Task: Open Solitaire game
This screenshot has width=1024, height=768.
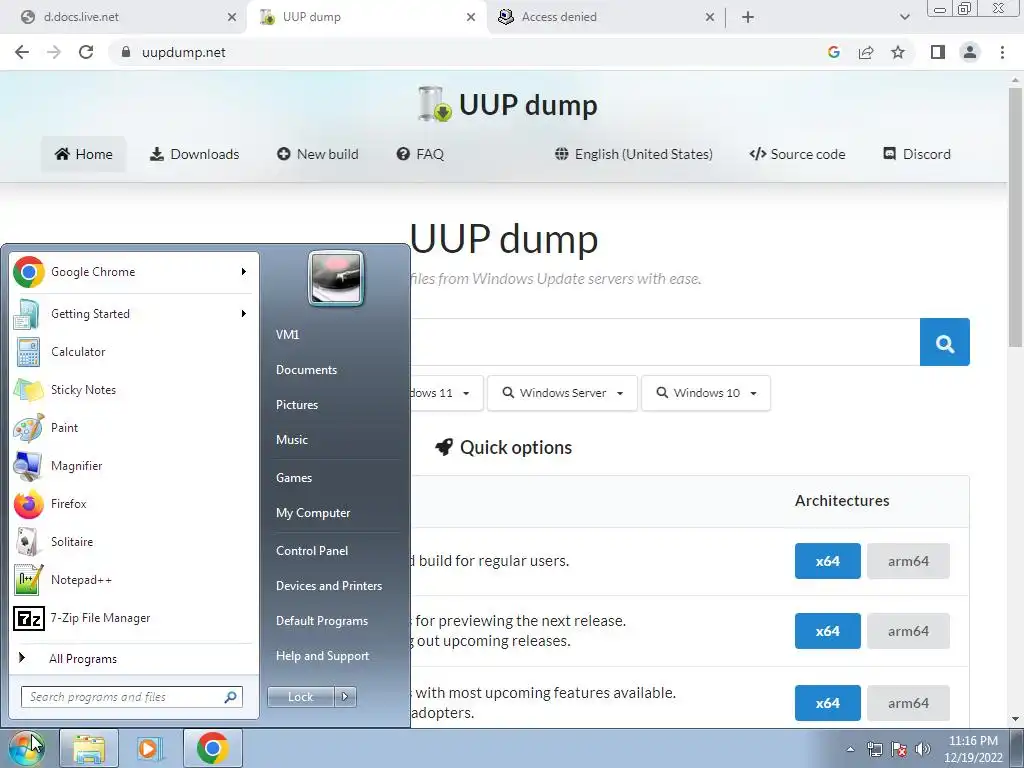Action: click(133, 541)
